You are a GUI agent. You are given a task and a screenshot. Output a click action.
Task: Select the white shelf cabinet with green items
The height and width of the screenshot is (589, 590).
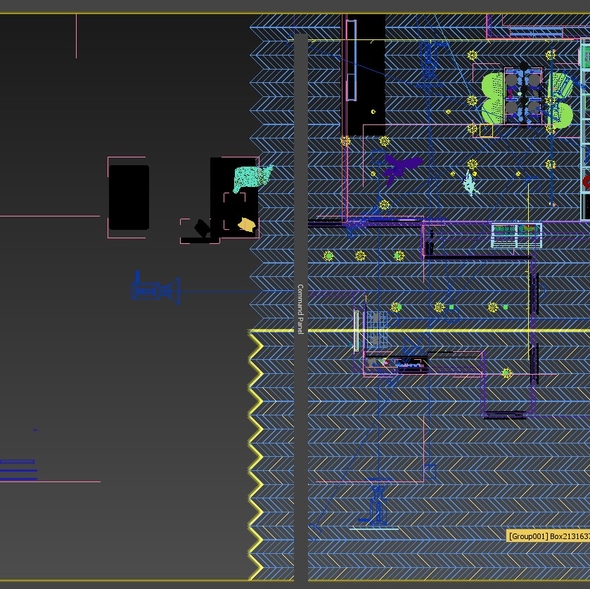(516, 235)
